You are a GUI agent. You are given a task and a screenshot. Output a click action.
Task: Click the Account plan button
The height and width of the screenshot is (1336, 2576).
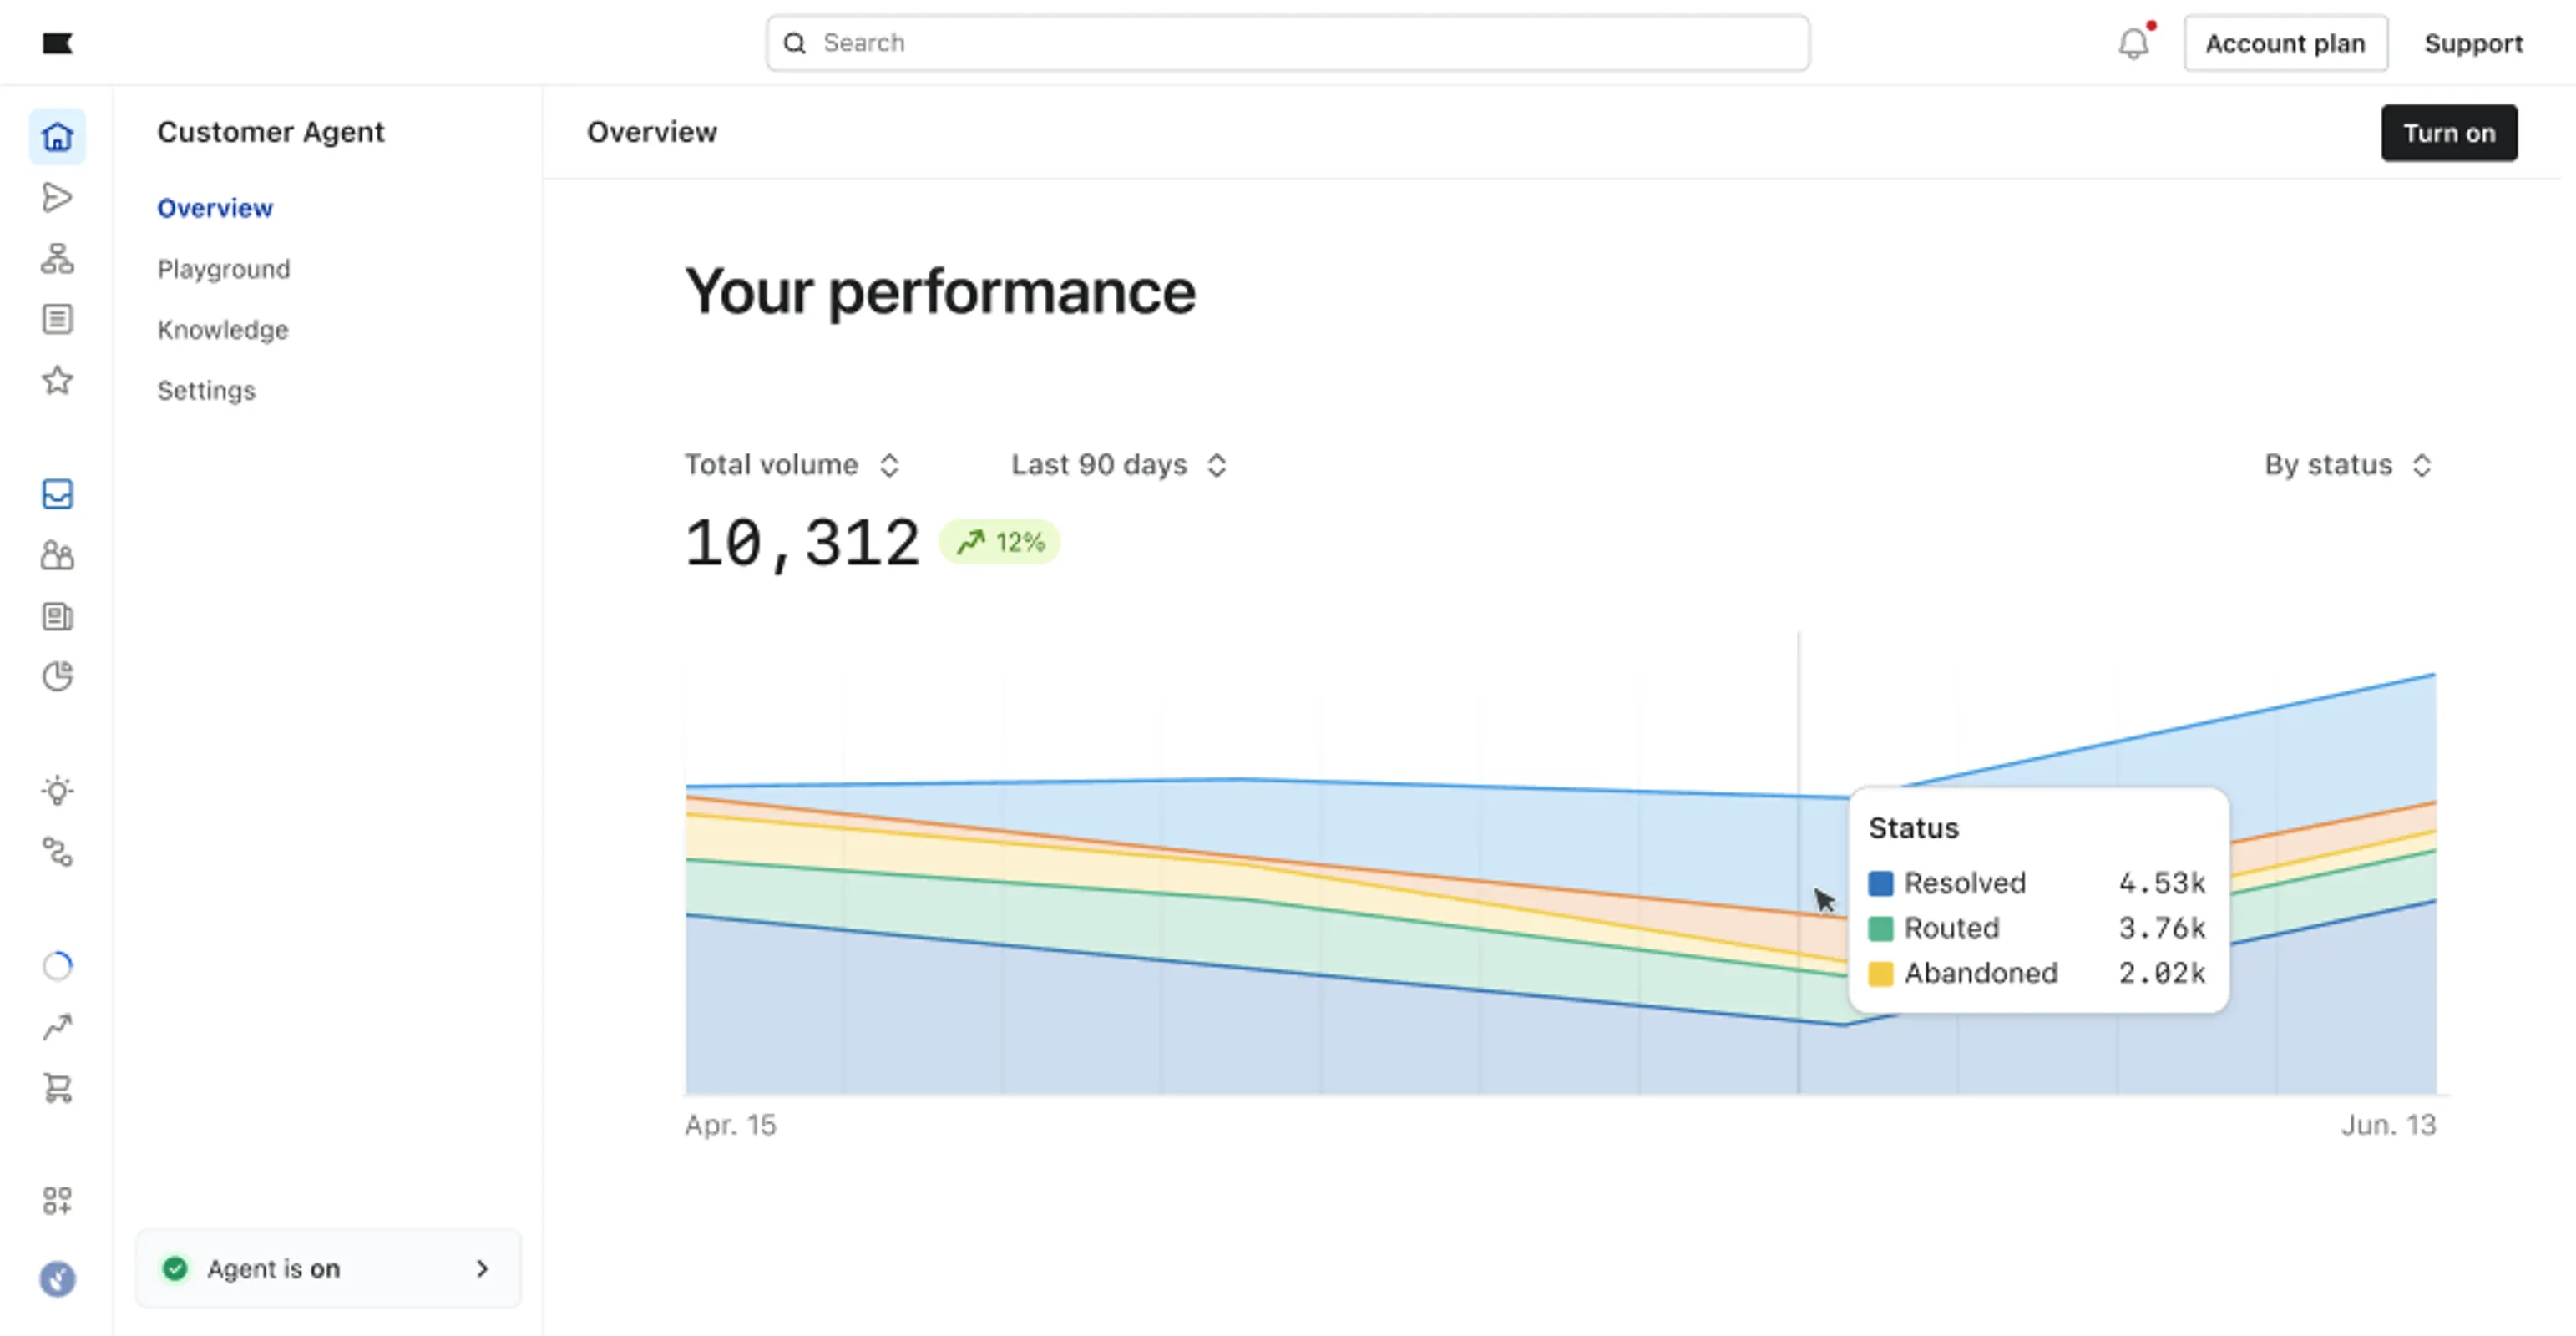(2285, 43)
